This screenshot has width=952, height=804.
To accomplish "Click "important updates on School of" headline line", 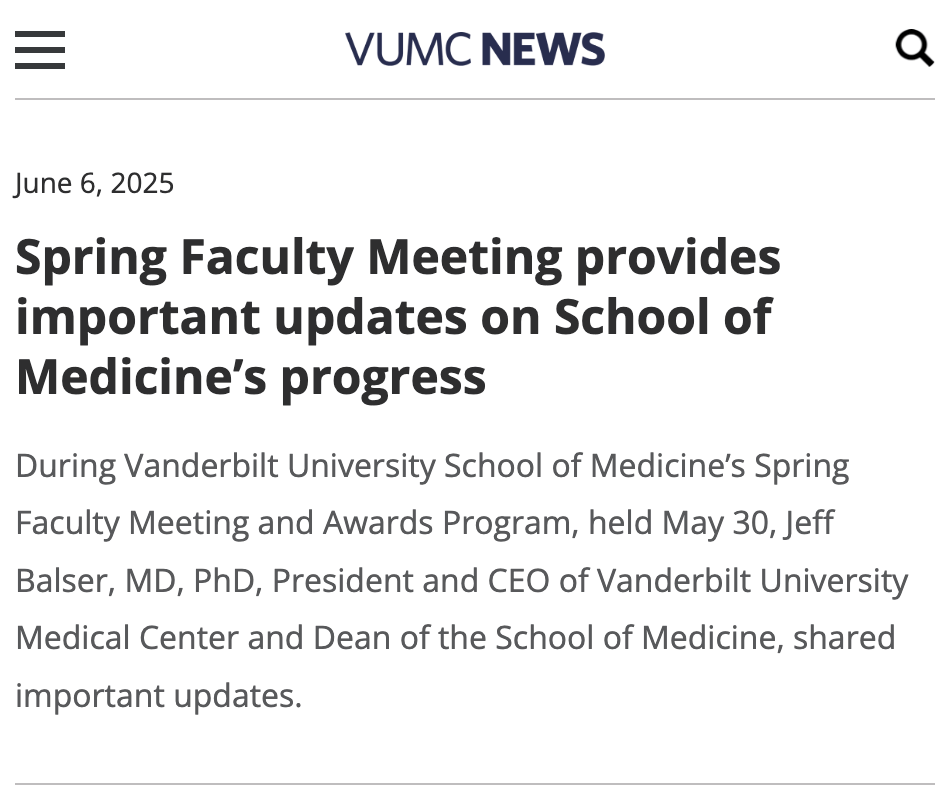I will 394,317.
